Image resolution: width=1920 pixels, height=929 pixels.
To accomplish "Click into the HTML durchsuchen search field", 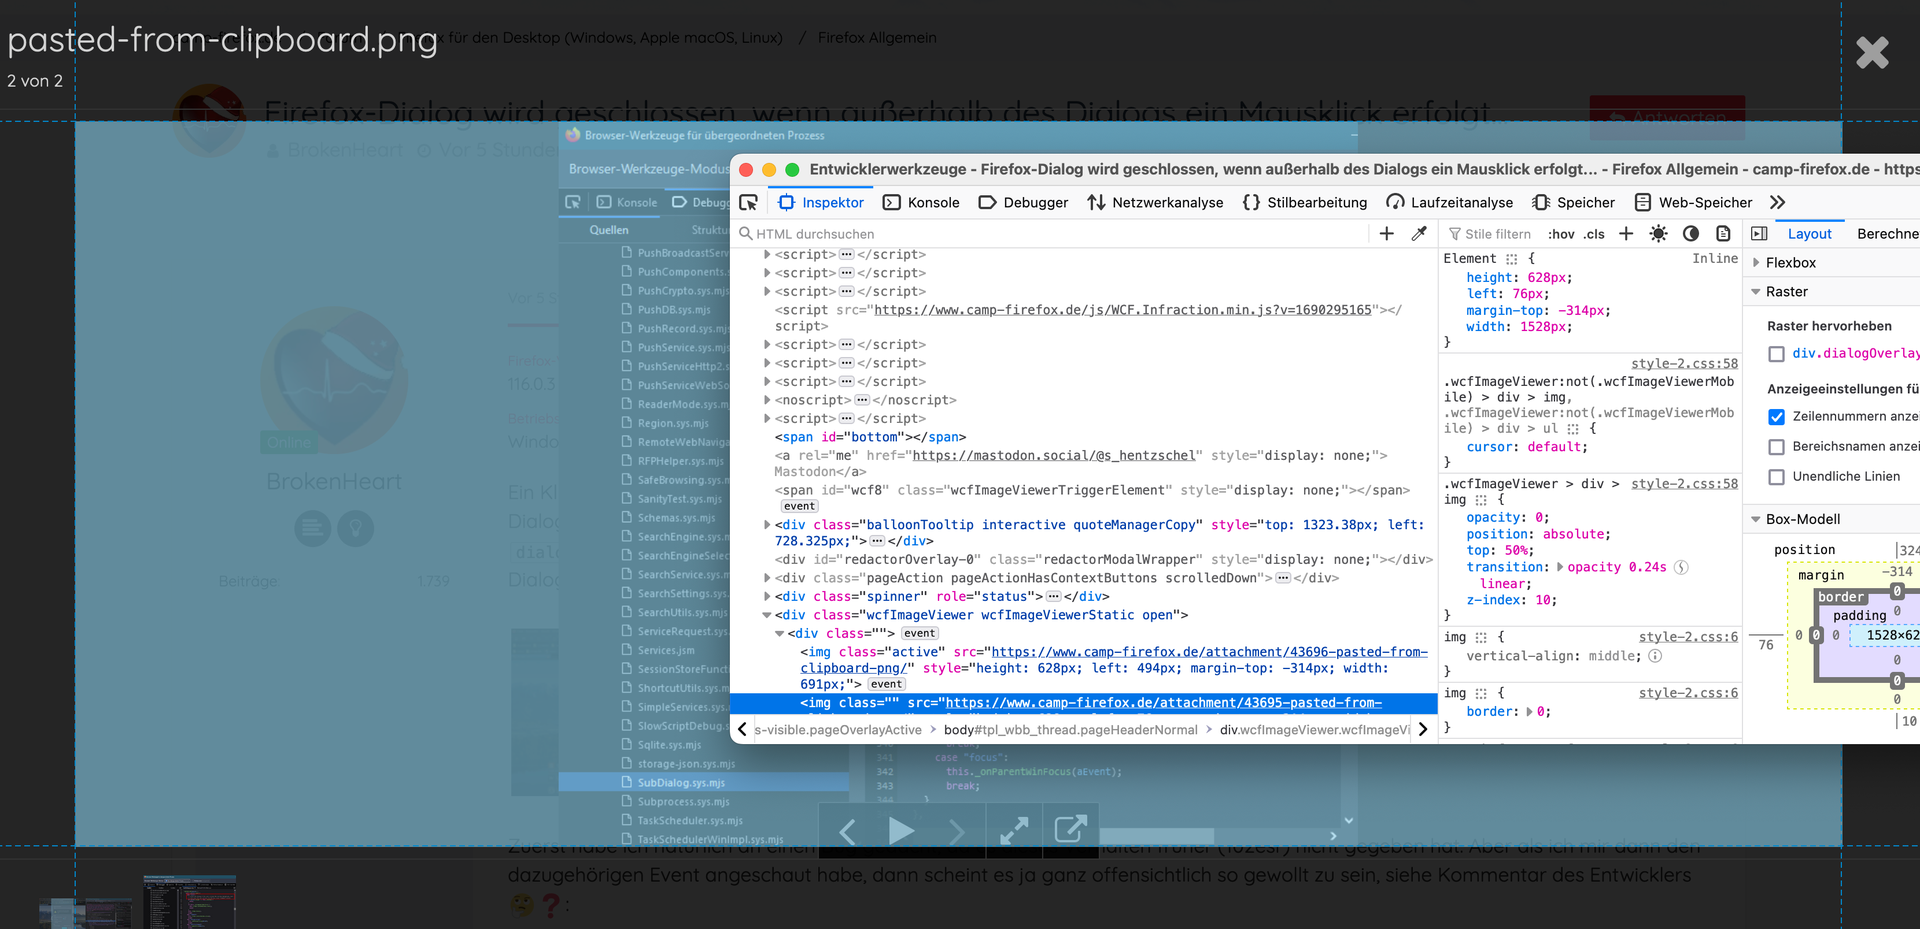I will [x=1050, y=234].
